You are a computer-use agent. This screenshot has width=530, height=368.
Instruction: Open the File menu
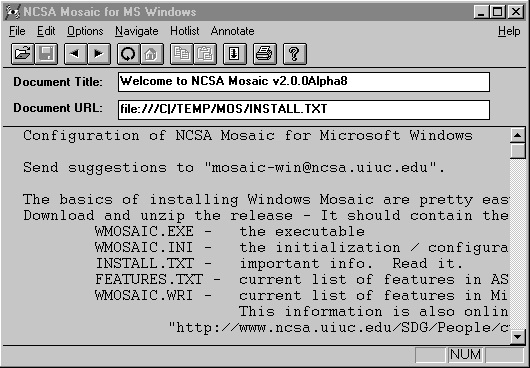tap(17, 31)
